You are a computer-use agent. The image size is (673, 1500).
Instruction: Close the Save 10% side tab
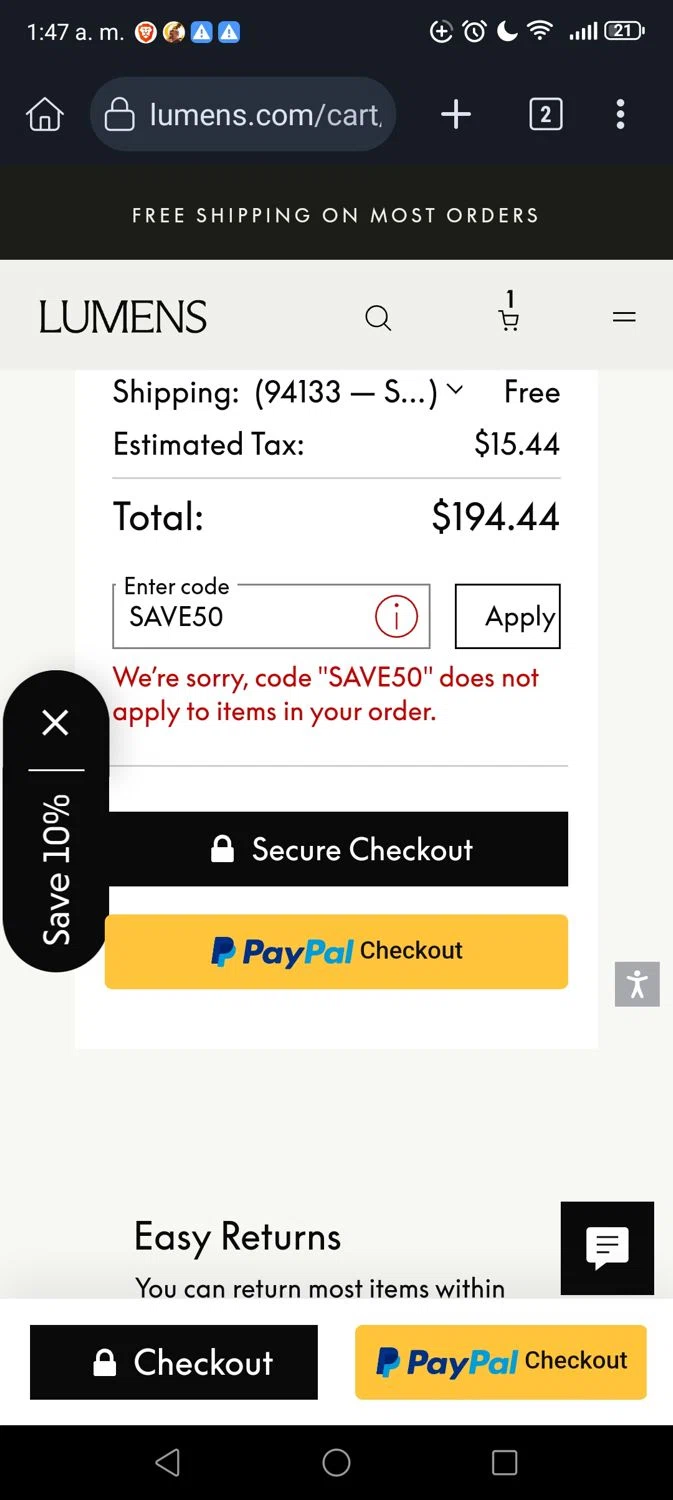click(x=56, y=722)
